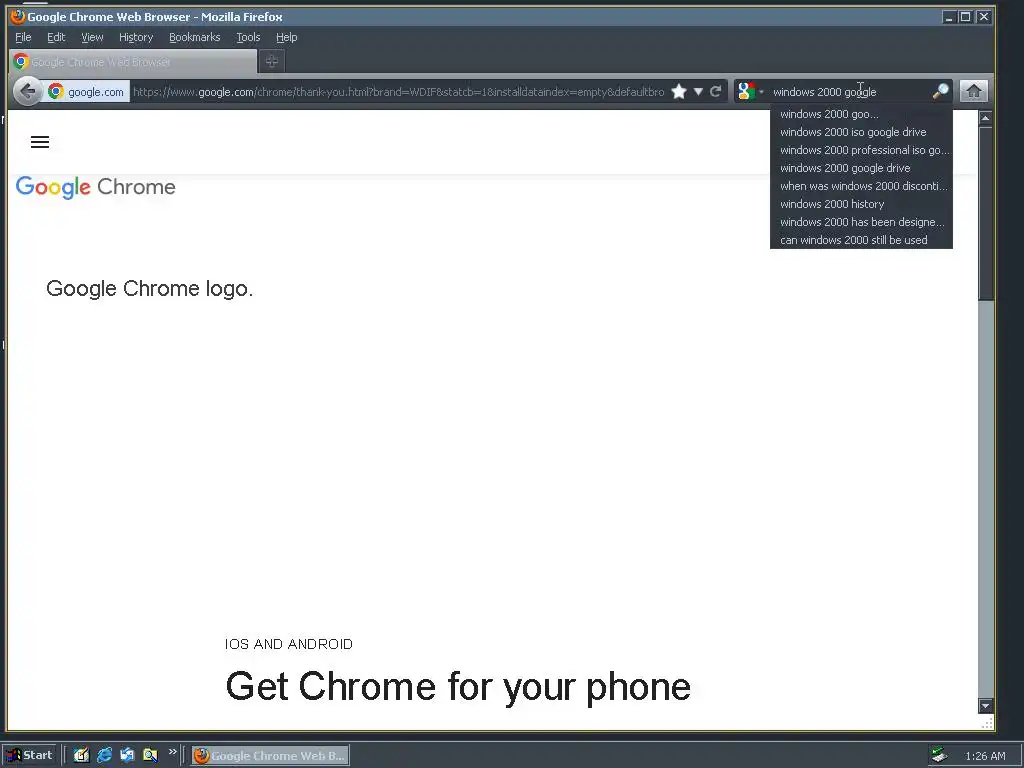Click the Firefox taskbar button
1024x768 pixels.
270,756
